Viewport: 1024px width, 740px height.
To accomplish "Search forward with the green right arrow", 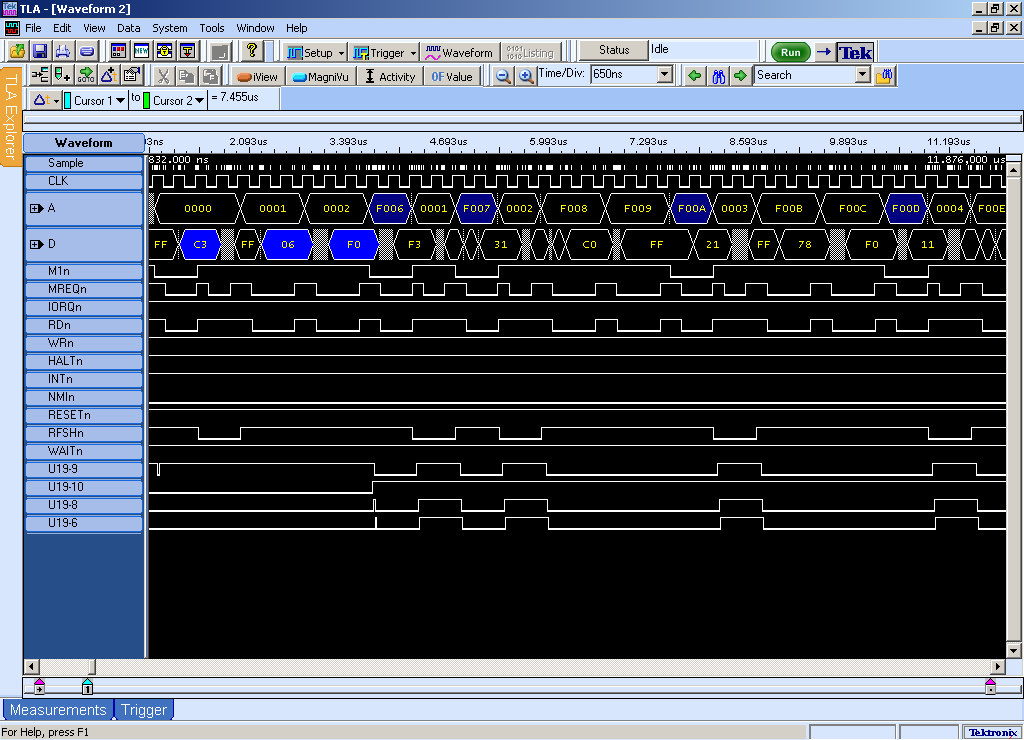I will pyautogui.click(x=741, y=76).
